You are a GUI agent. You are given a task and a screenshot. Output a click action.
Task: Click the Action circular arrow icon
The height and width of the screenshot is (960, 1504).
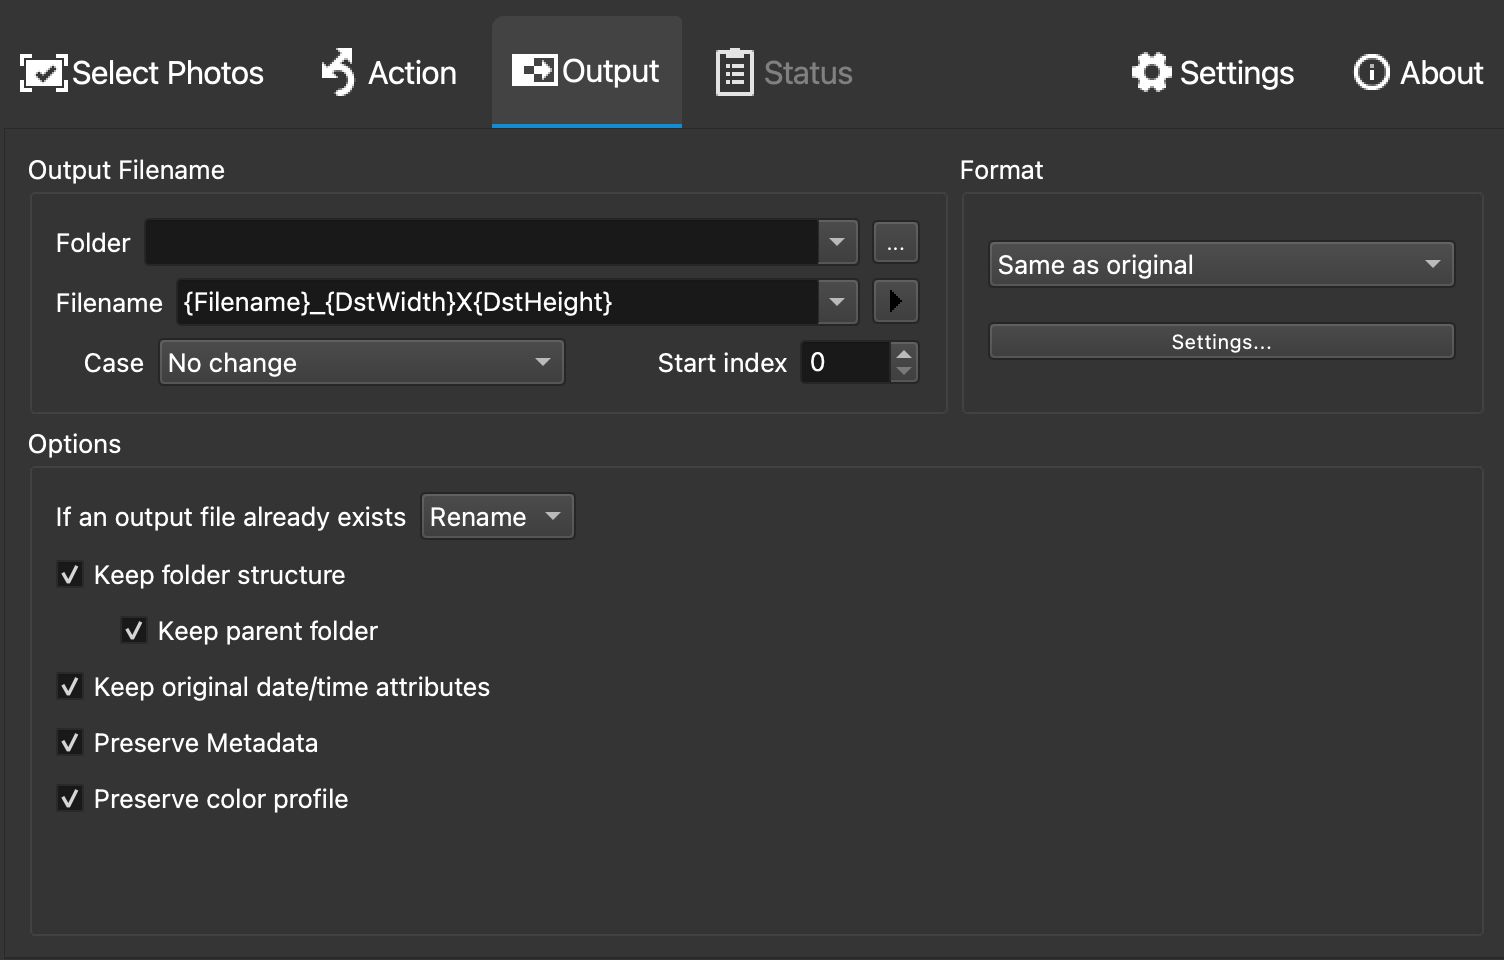336,72
